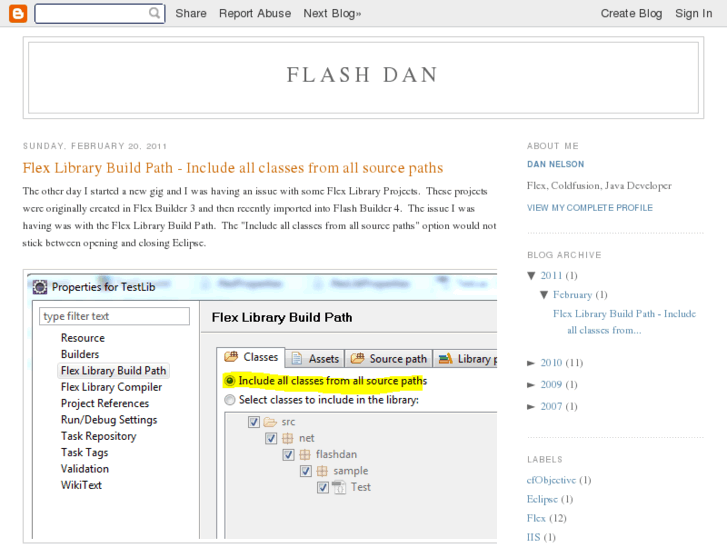Click the Library path books icon
This screenshot has width=727, height=545.
(x=446, y=359)
